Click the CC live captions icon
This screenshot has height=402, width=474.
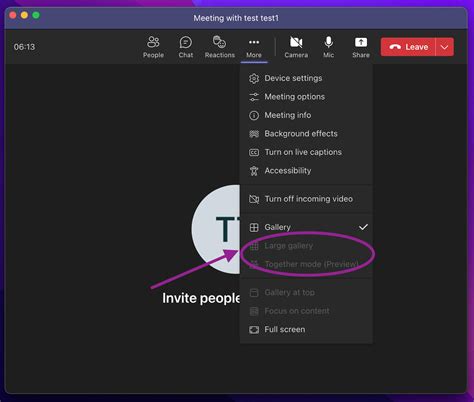(x=254, y=152)
